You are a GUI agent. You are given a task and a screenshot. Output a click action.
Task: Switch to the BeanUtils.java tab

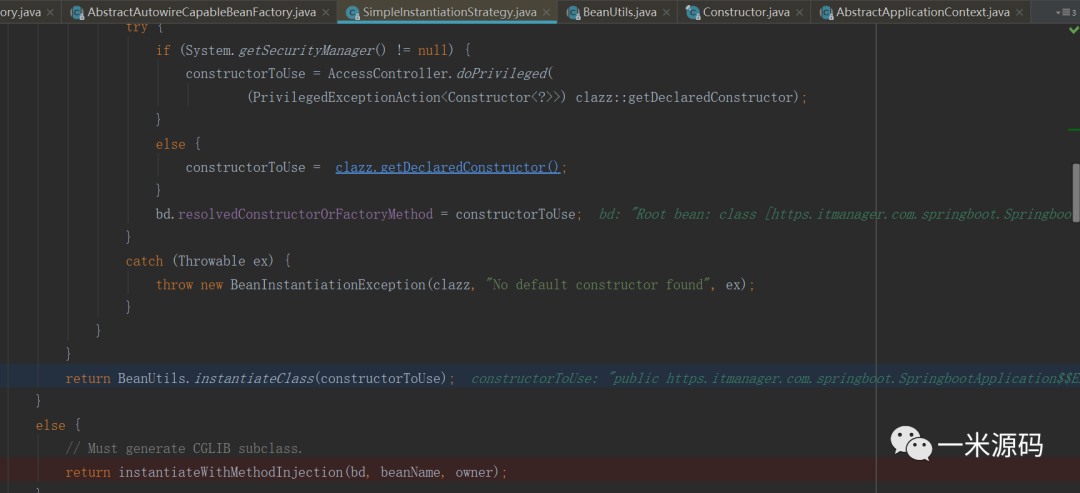[x=619, y=12]
